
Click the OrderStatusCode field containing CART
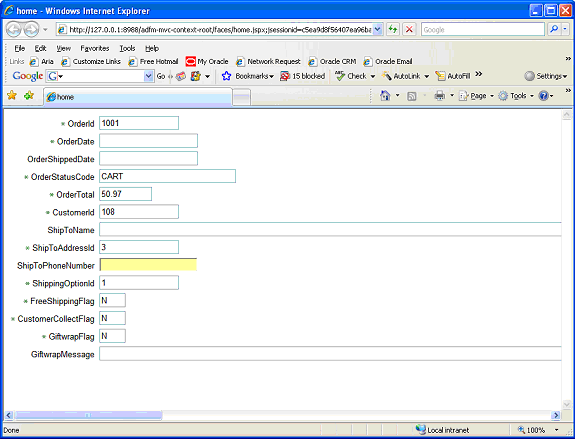click(167, 176)
